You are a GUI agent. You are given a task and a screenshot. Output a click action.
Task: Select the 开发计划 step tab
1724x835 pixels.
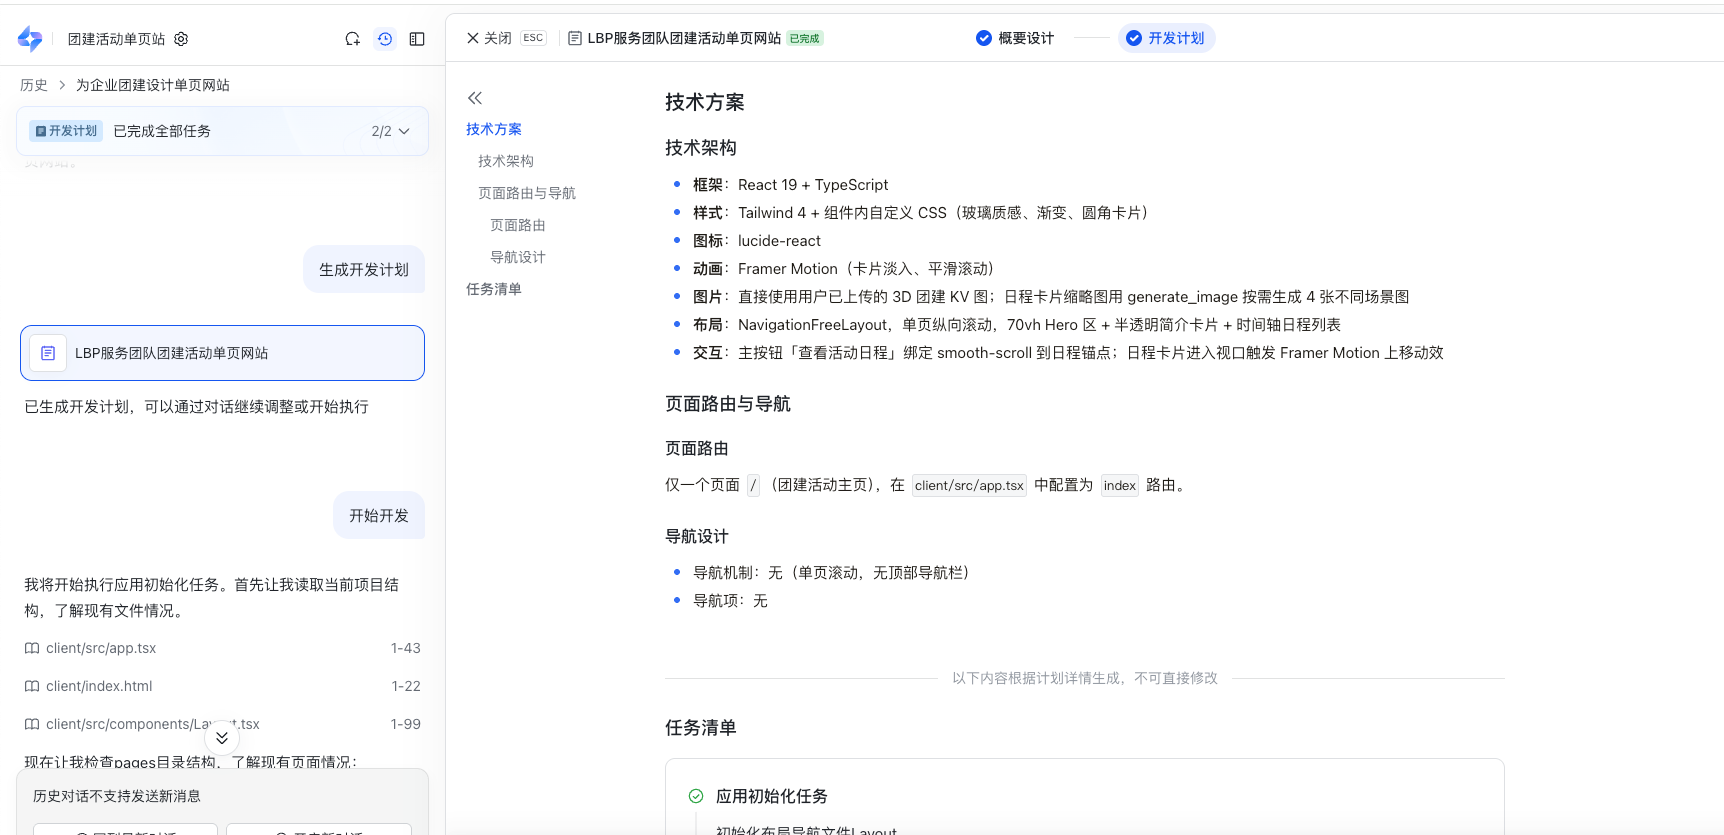[1166, 38]
